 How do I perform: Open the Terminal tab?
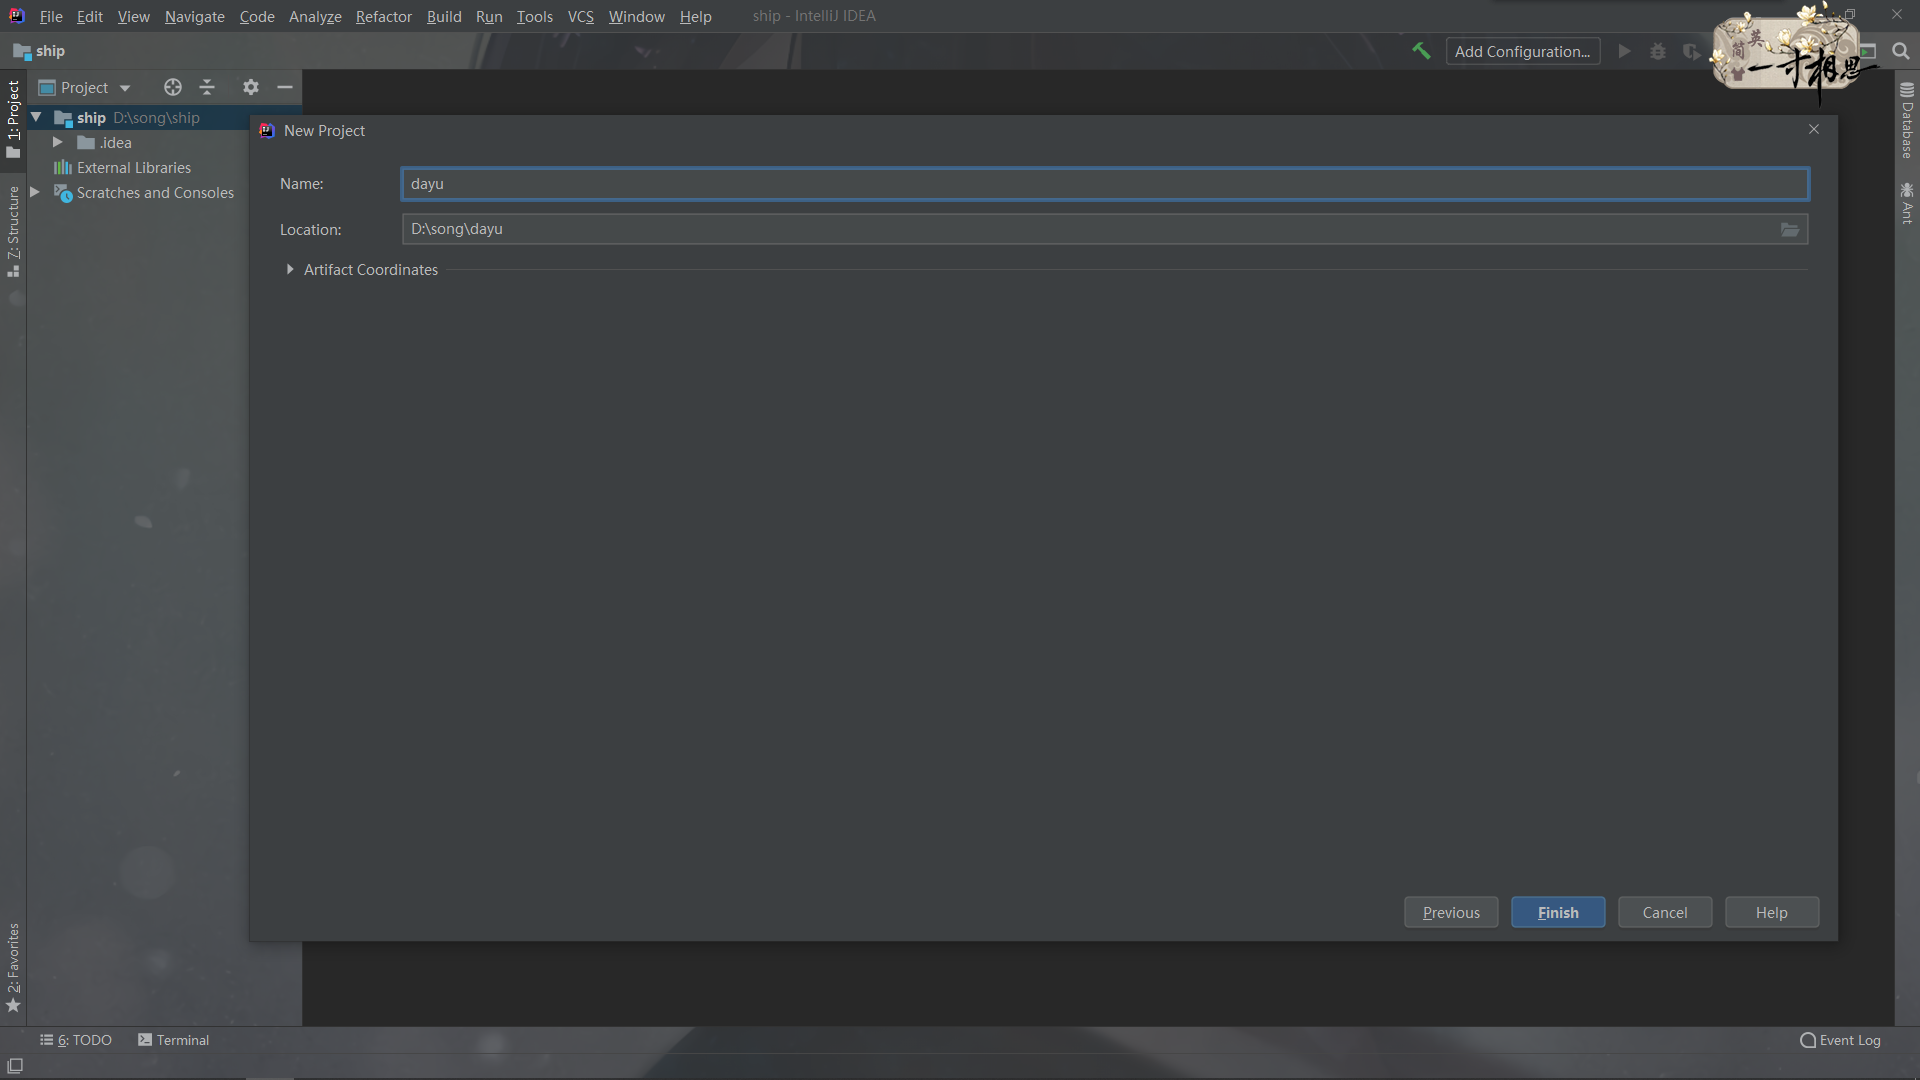[174, 1040]
